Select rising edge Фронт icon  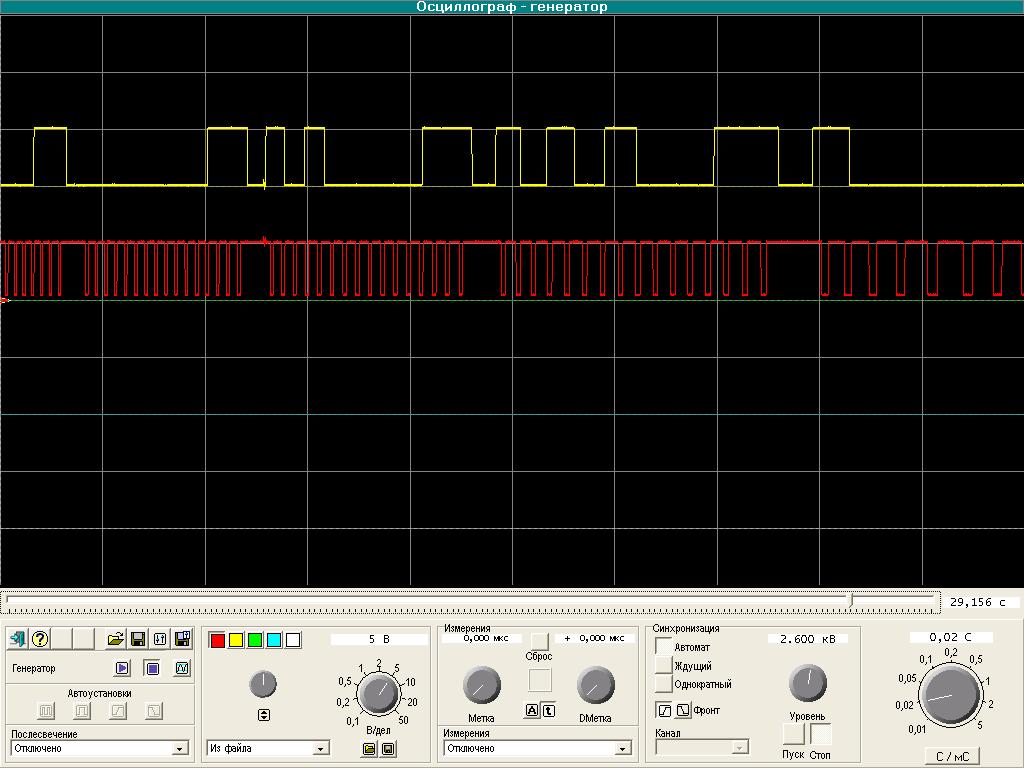(x=664, y=710)
